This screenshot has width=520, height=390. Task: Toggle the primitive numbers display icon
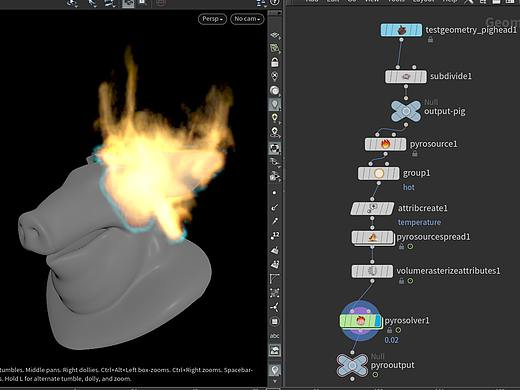(275, 264)
